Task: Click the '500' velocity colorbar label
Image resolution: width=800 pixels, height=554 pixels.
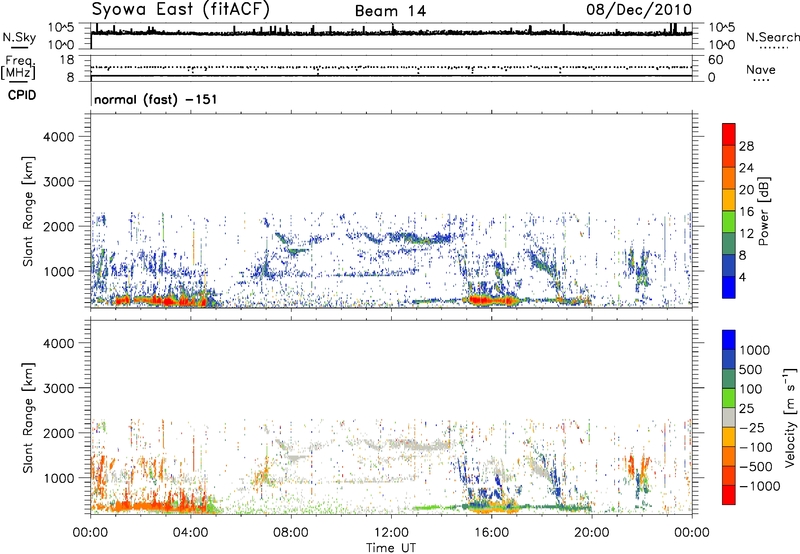Action: coord(751,370)
